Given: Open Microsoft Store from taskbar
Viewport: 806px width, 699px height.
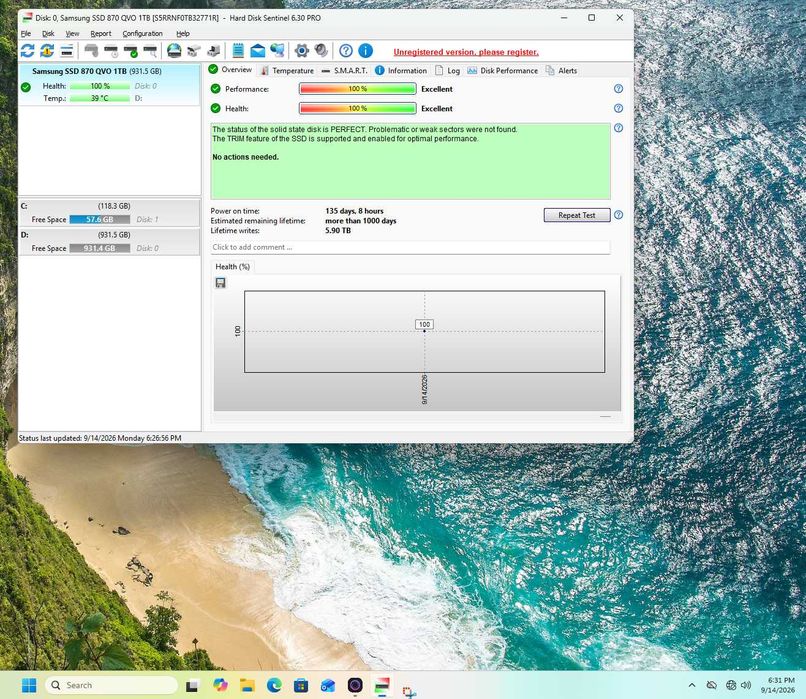Looking at the screenshot, I should 301,685.
